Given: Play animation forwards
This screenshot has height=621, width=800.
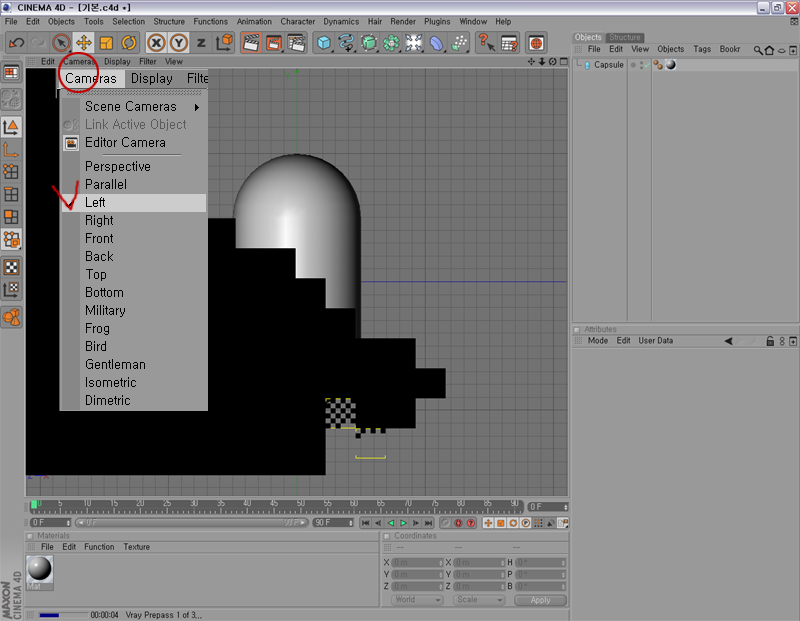Looking at the screenshot, I should (403, 523).
